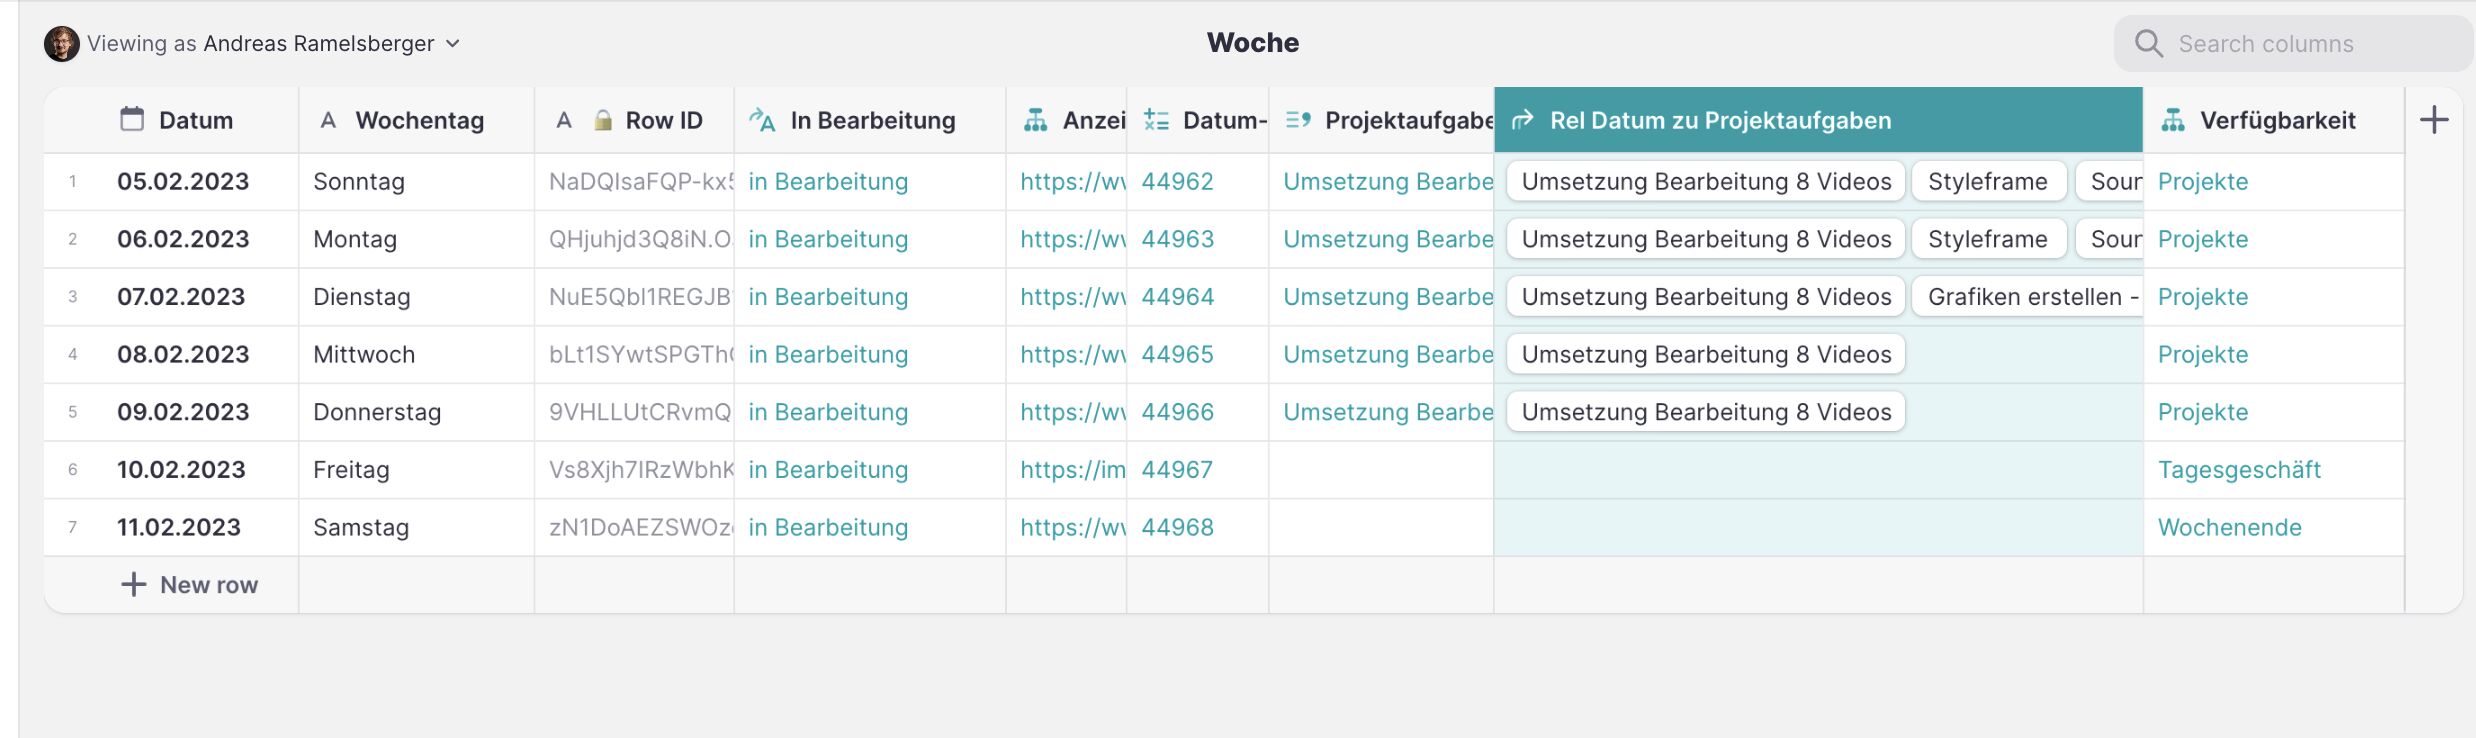Viewport: 2476px width, 738px height.
Task: Select the Projektaufgaben column header
Action: 1407,121
